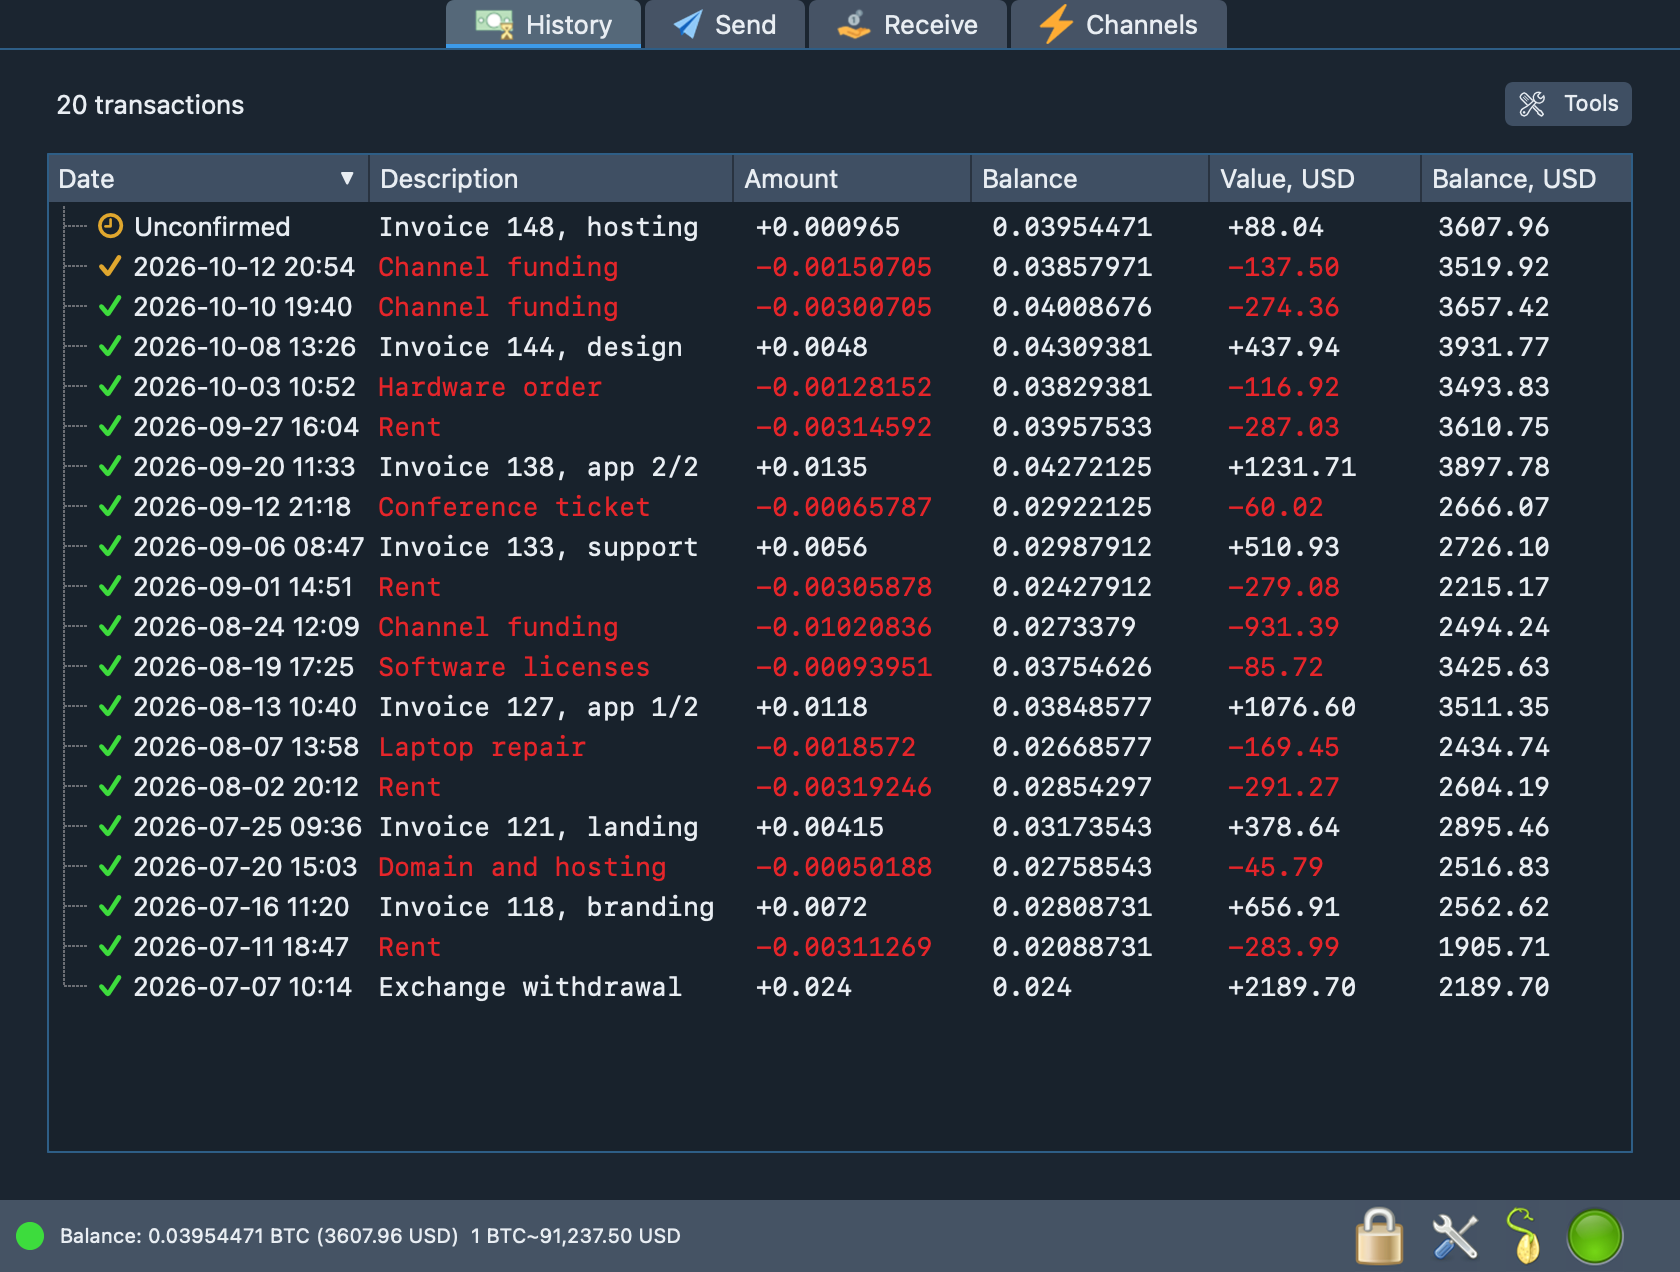Click checkmark icon for 2026-09-01 14:51 transaction
The height and width of the screenshot is (1272, 1680).
tap(110, 587)
